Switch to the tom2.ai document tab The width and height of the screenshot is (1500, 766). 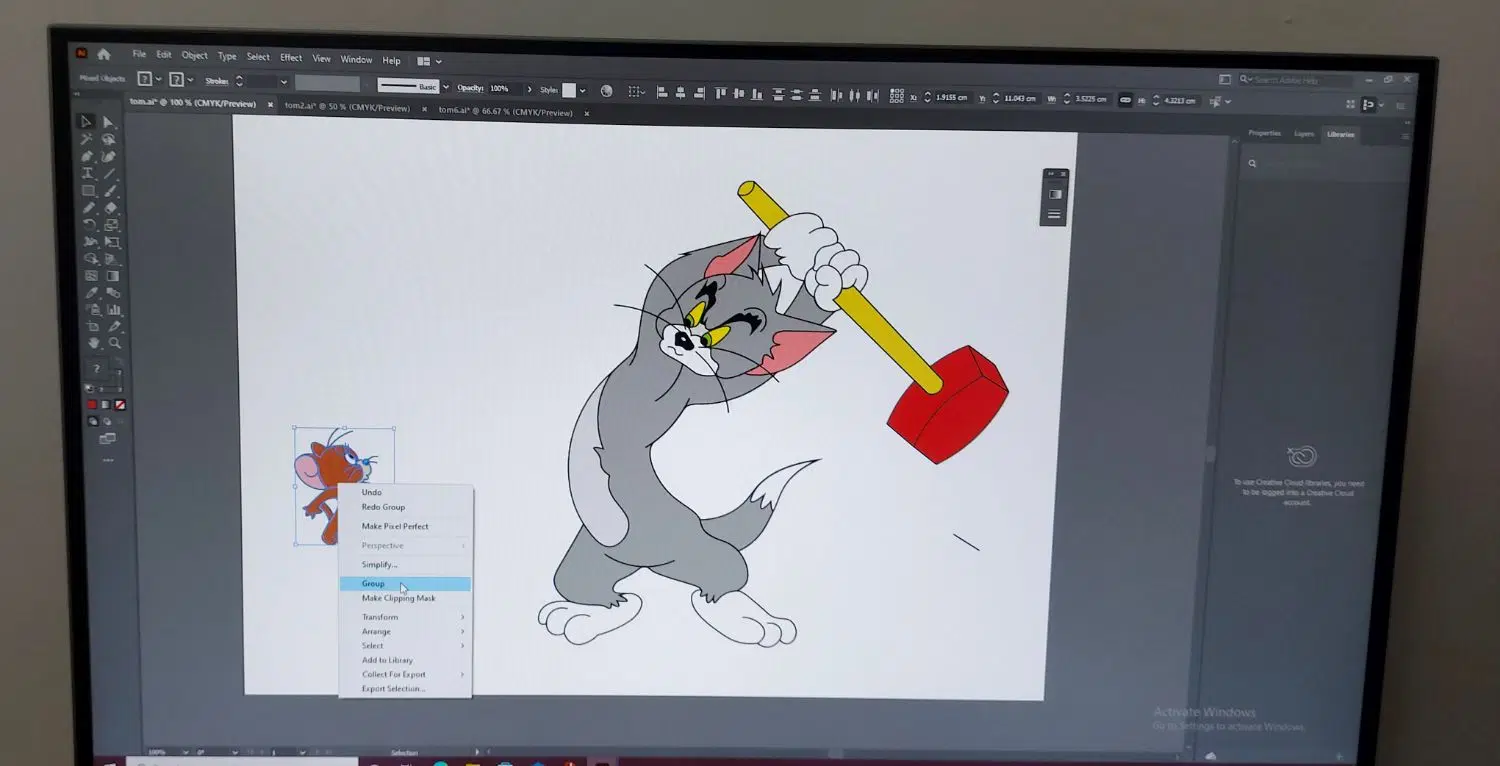pyautogui.click(x=347, y=107)
